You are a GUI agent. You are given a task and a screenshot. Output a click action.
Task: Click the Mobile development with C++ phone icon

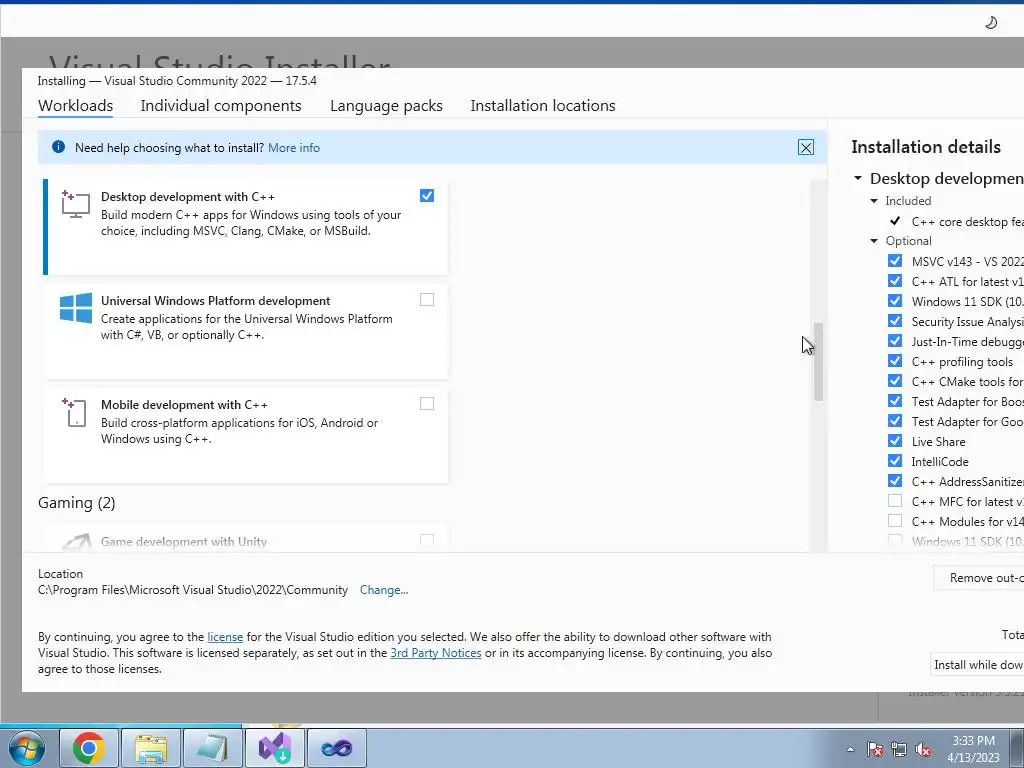click(x=74, y=413)
